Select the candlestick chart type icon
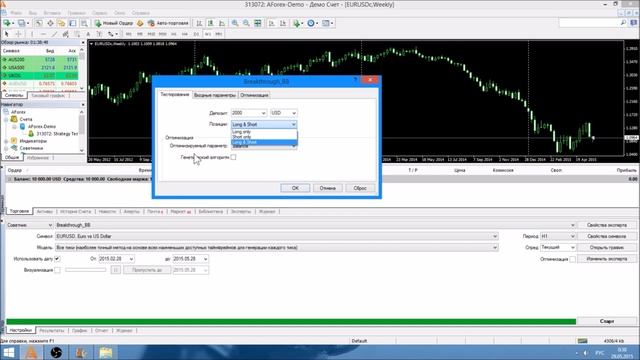 [211, 23]
